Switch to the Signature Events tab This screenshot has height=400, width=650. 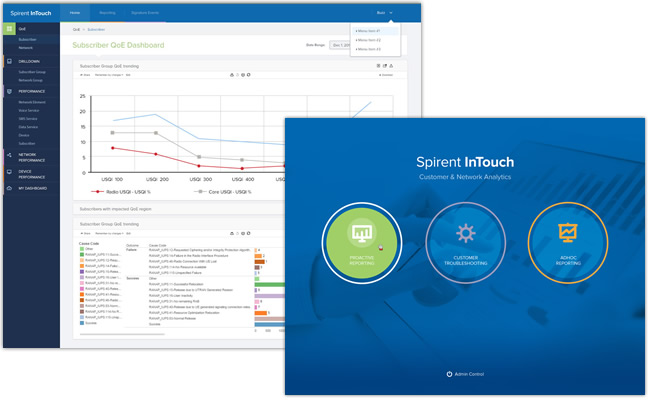click(145, 13)
